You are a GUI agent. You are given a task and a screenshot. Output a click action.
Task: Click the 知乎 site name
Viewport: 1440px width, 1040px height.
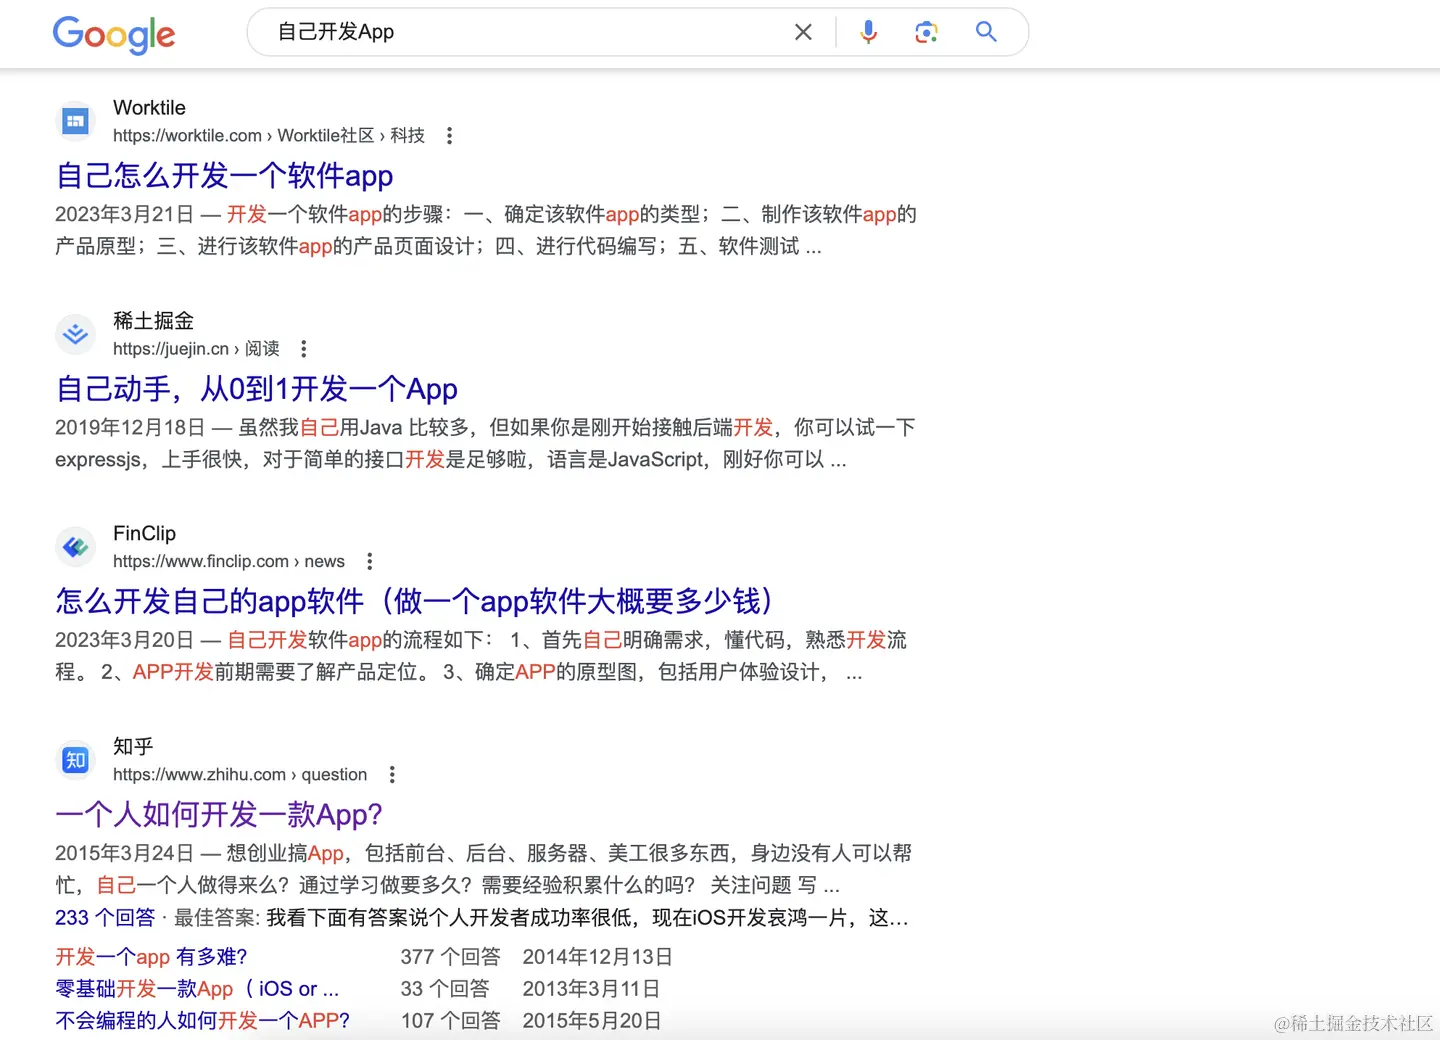pos(133,747)
